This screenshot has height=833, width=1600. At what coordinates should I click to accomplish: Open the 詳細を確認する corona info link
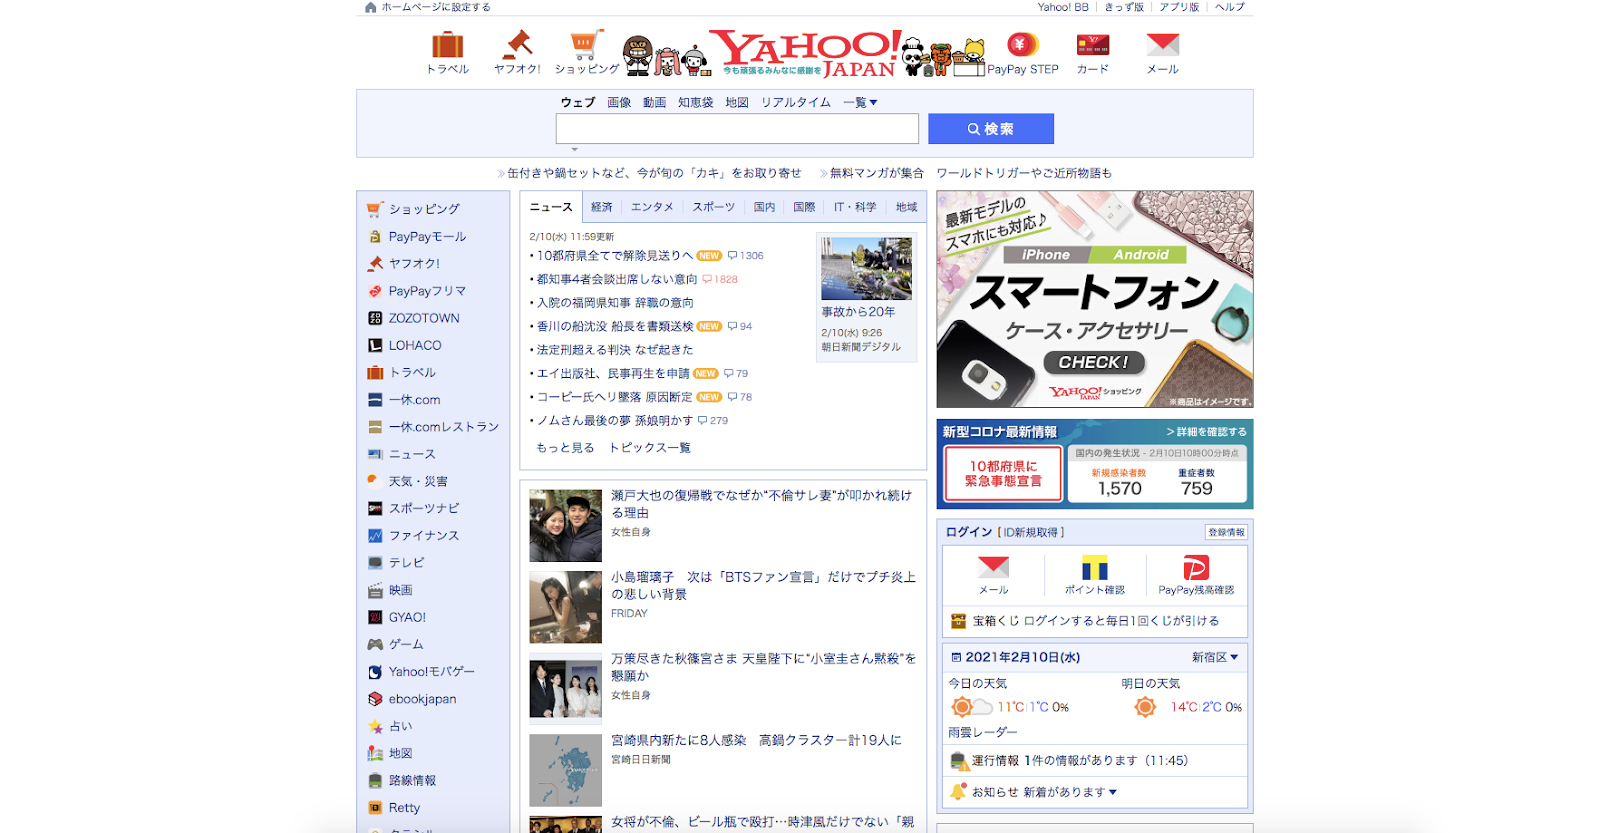pyautogui.click(x=1206, y=432)
